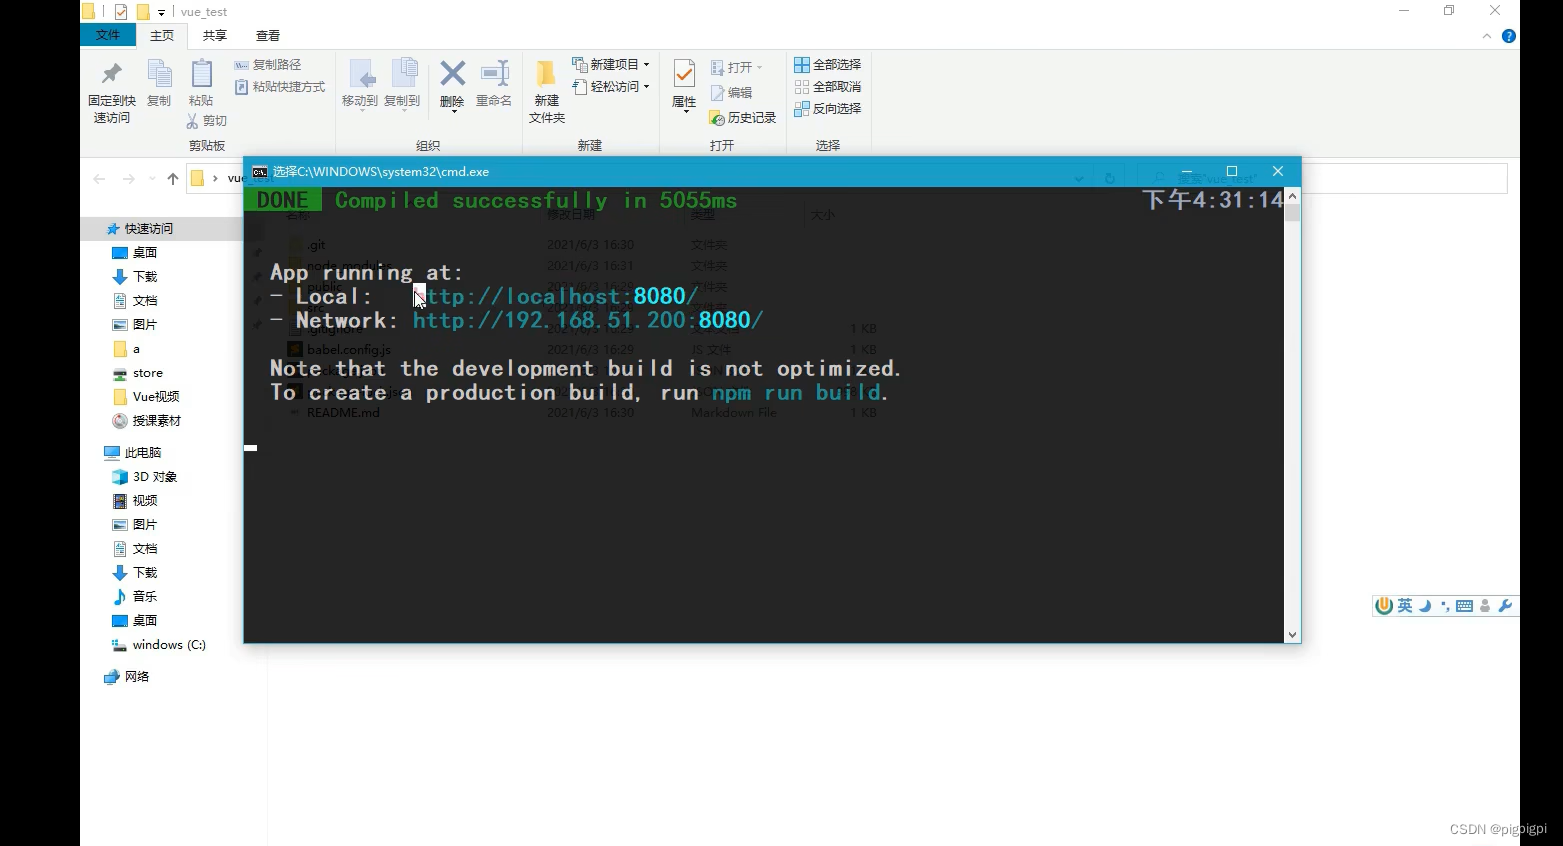Click Up one level arrow
Image resolution: width=1563 pixels, height=846 pixels.
(173, 179)
